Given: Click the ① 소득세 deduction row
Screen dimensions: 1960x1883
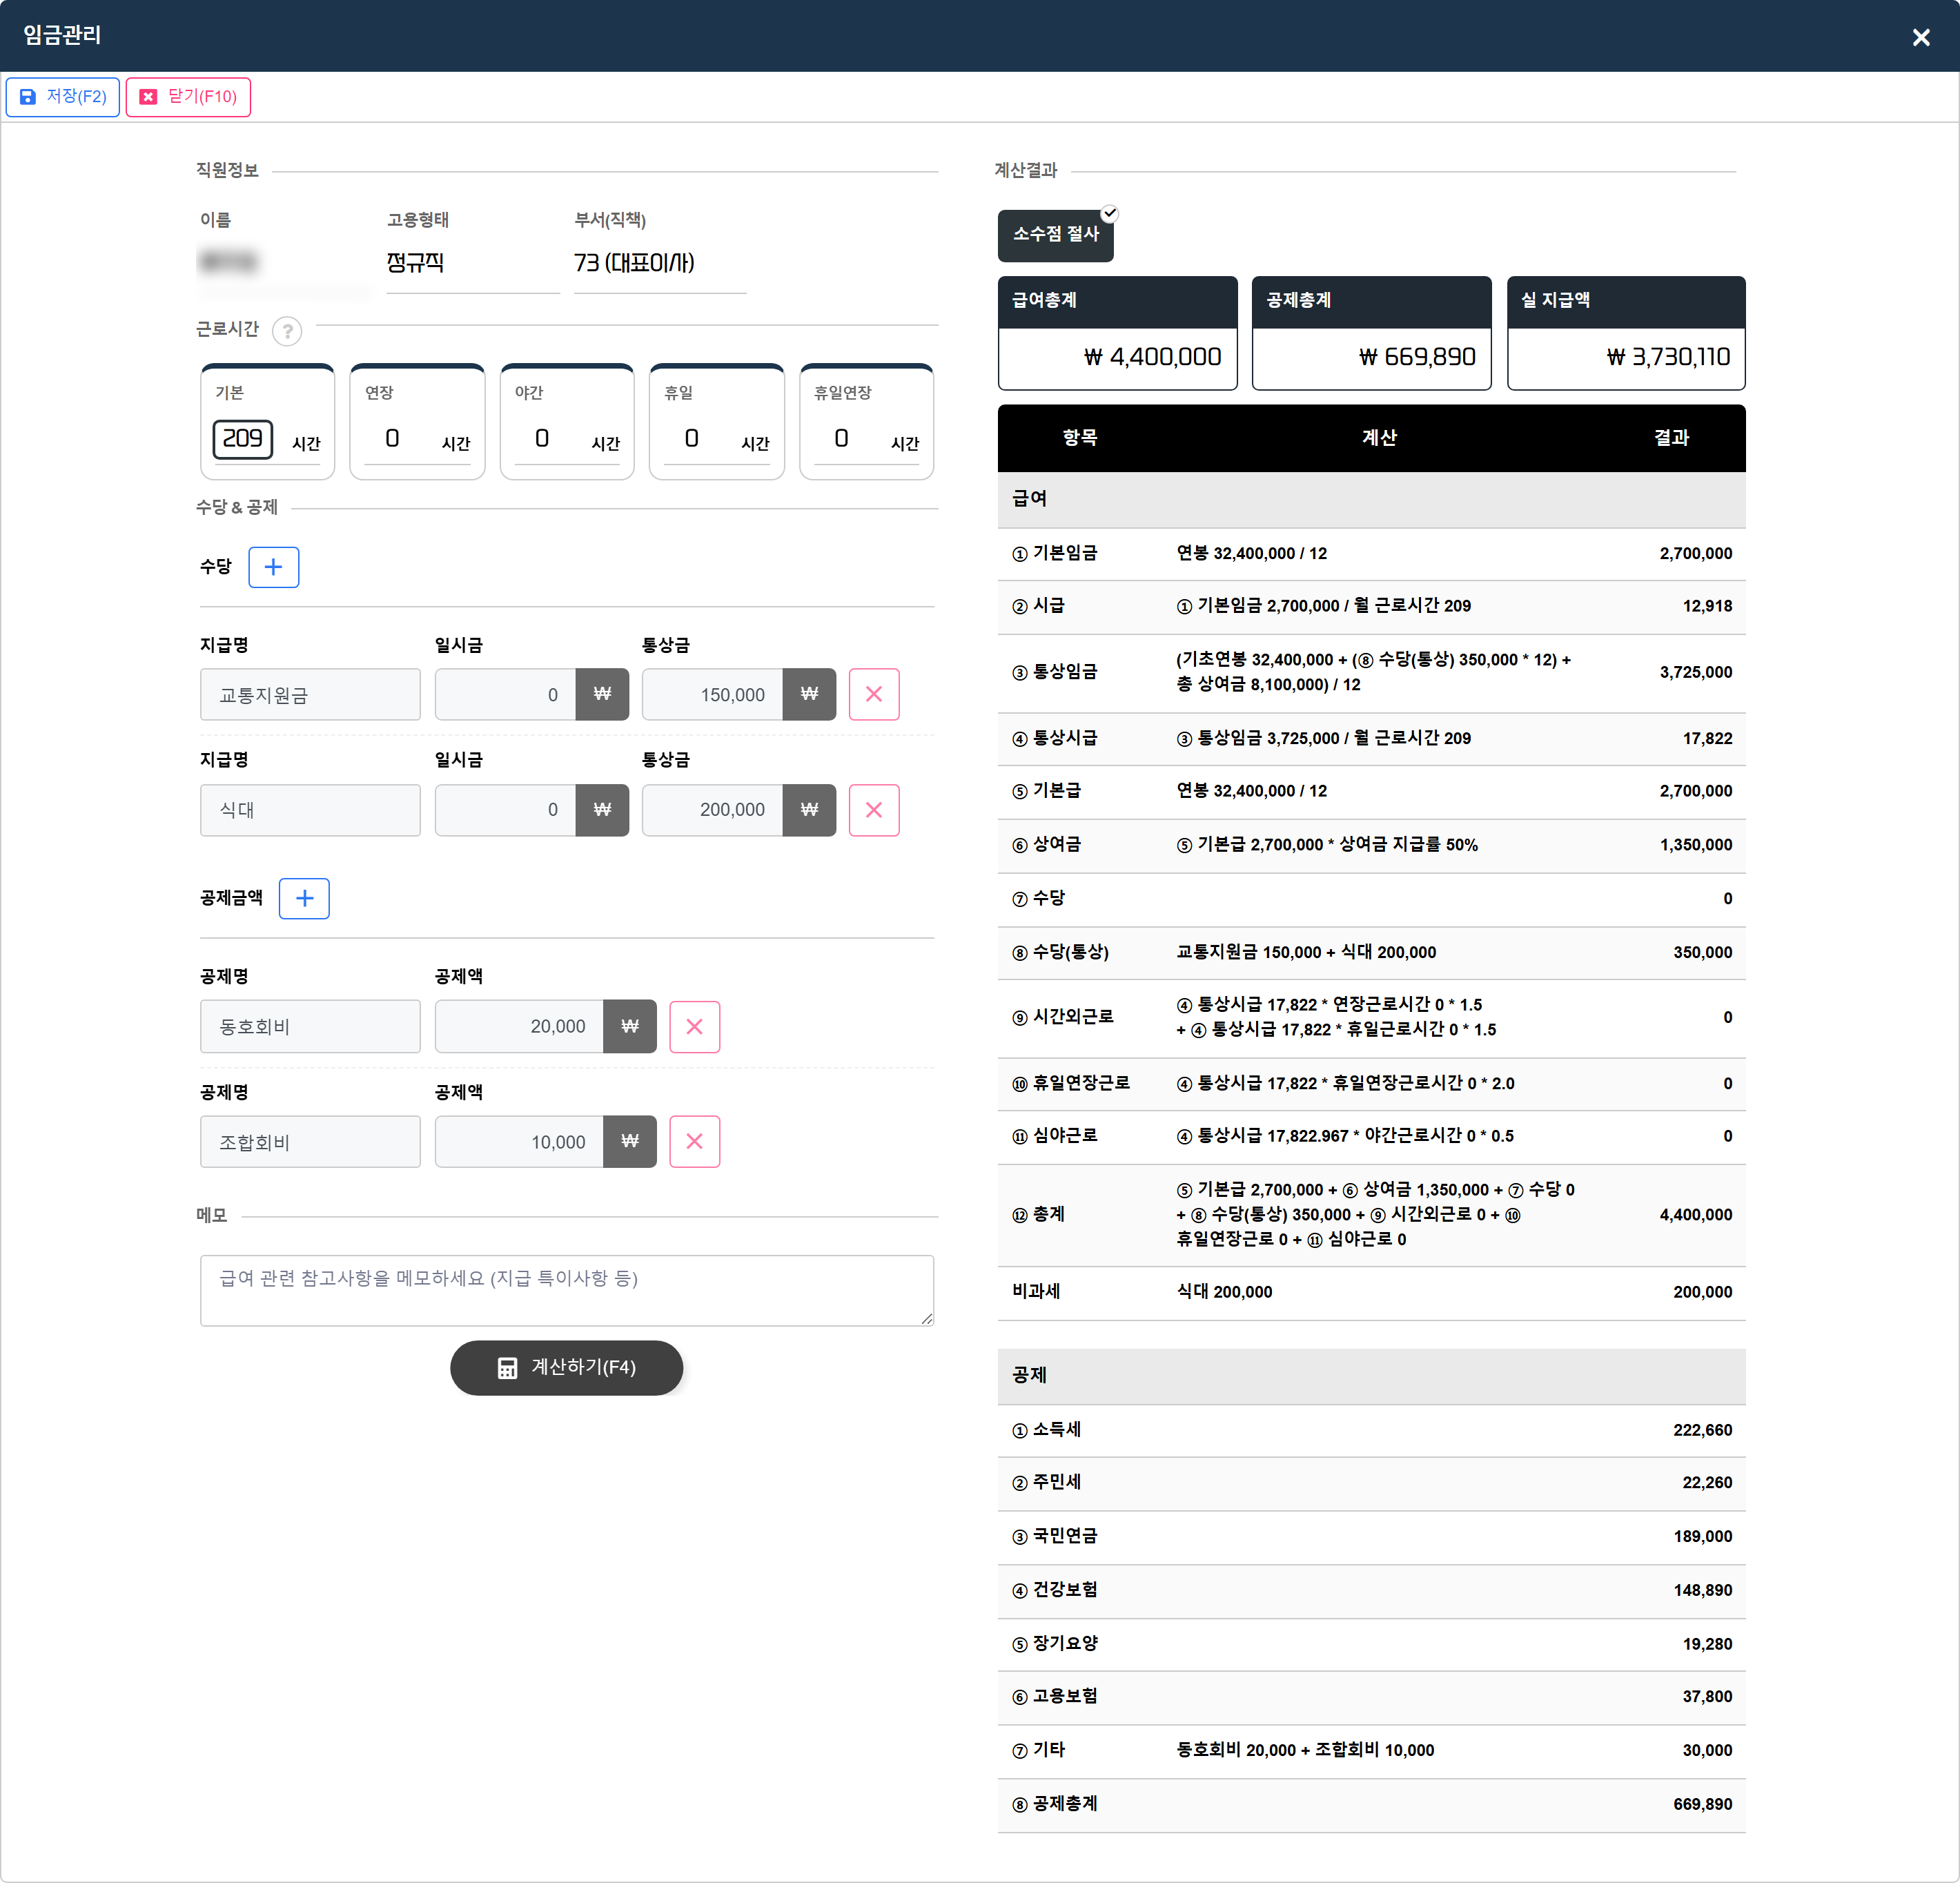Looking at the screenshot, I should click(1371, 1431).
